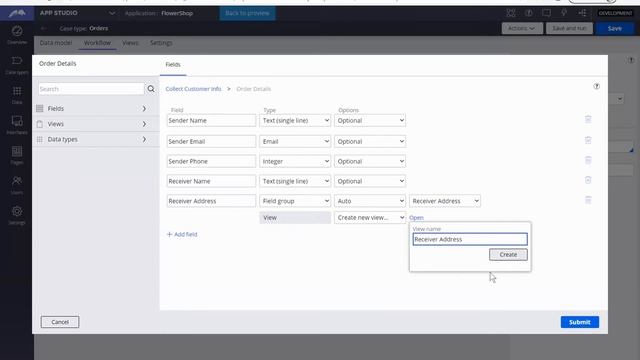Expand the Views section chevron
Image resolution: width=640 pixels, height=360 pixels.
pos(144,124)
